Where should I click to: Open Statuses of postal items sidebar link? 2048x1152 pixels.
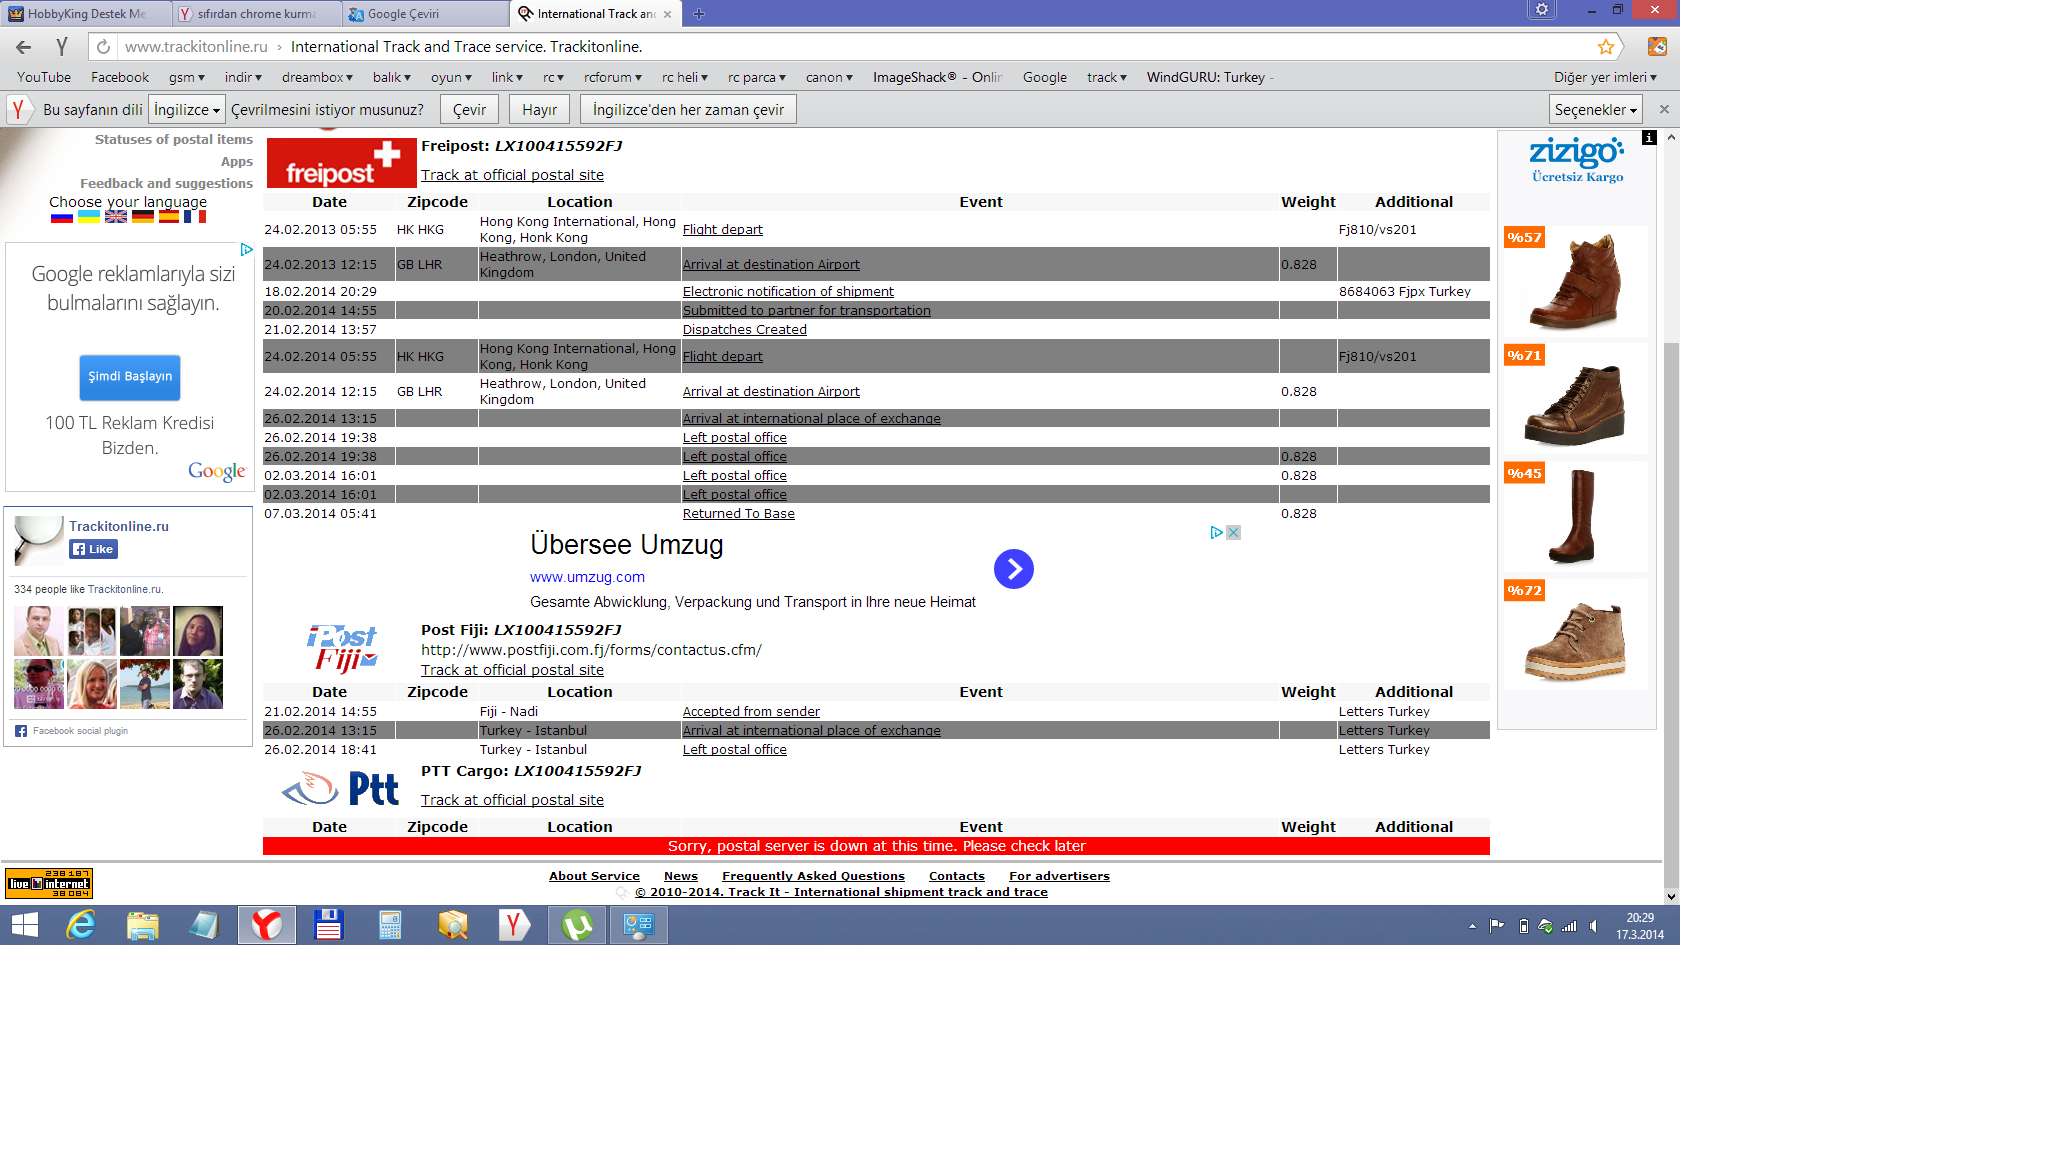(173, 140)
